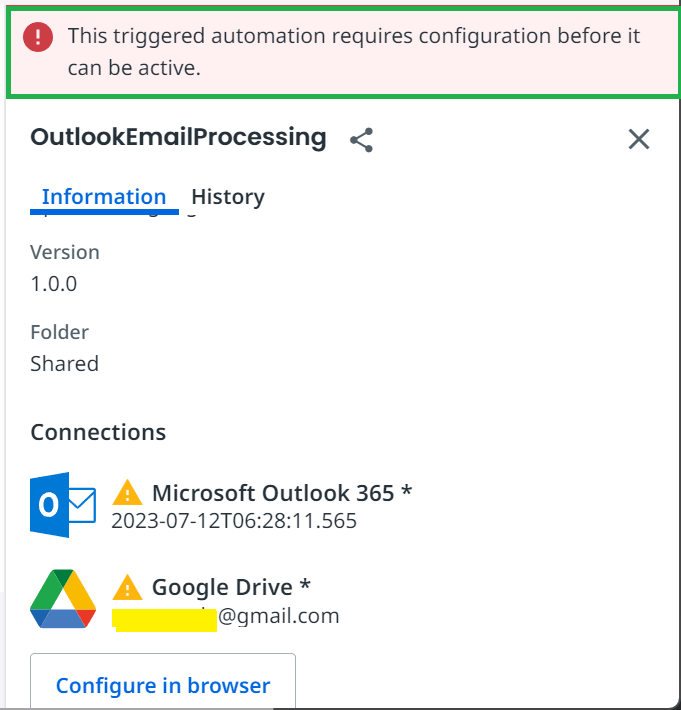681x710 pixels.
Task: Click the configuration required alert message
Action: coord(354,52)
